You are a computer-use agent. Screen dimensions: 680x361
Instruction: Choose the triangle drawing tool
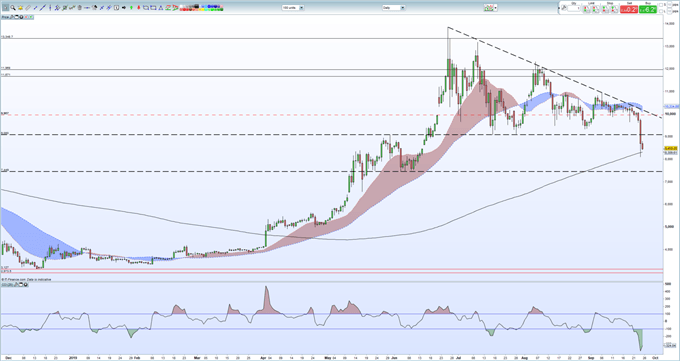point(160,7)
